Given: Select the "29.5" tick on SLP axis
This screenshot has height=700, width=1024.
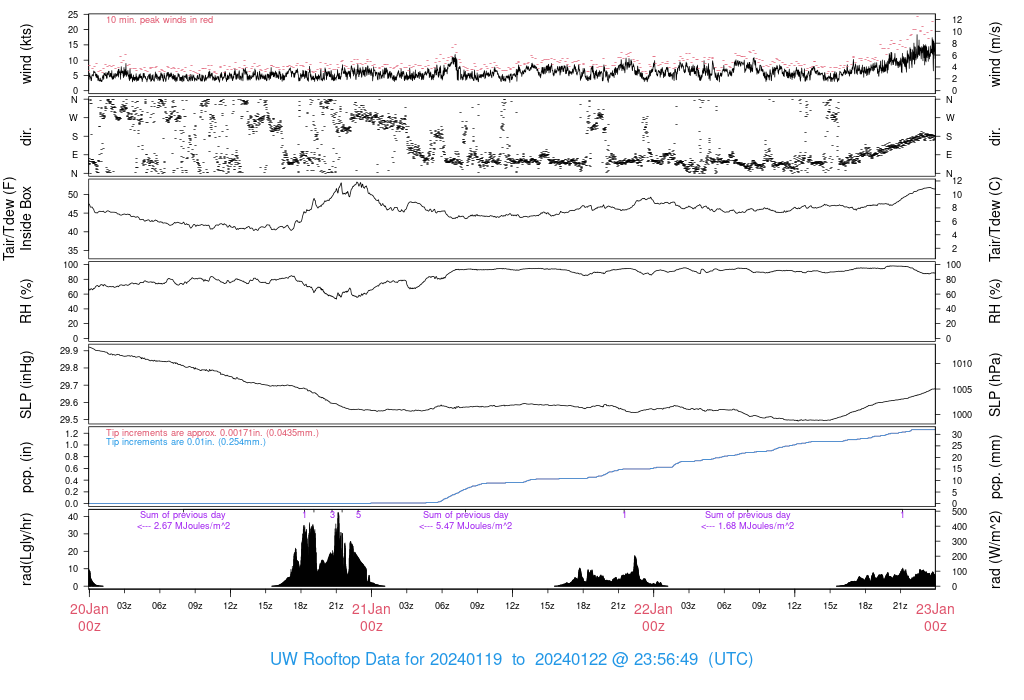Looking at the screenshot, I should click(x=69, y=420).
